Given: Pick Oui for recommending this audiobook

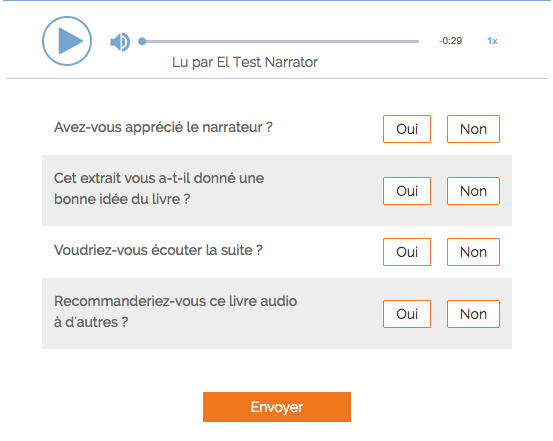Looking at the screenshot, I should (407, 314).
